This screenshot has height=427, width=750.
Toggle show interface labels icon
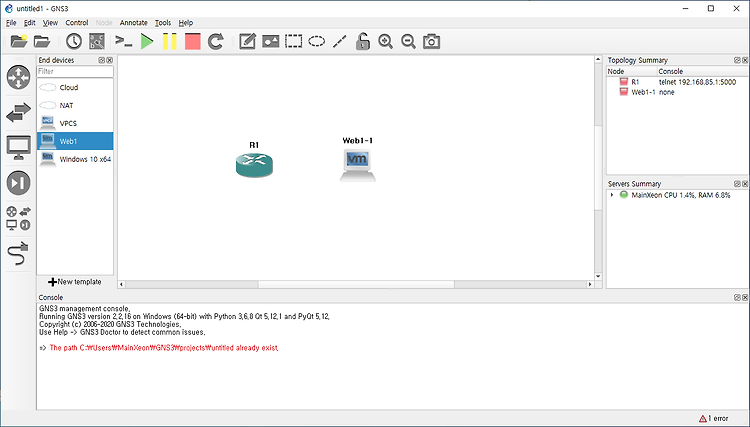tap(97, 42)
